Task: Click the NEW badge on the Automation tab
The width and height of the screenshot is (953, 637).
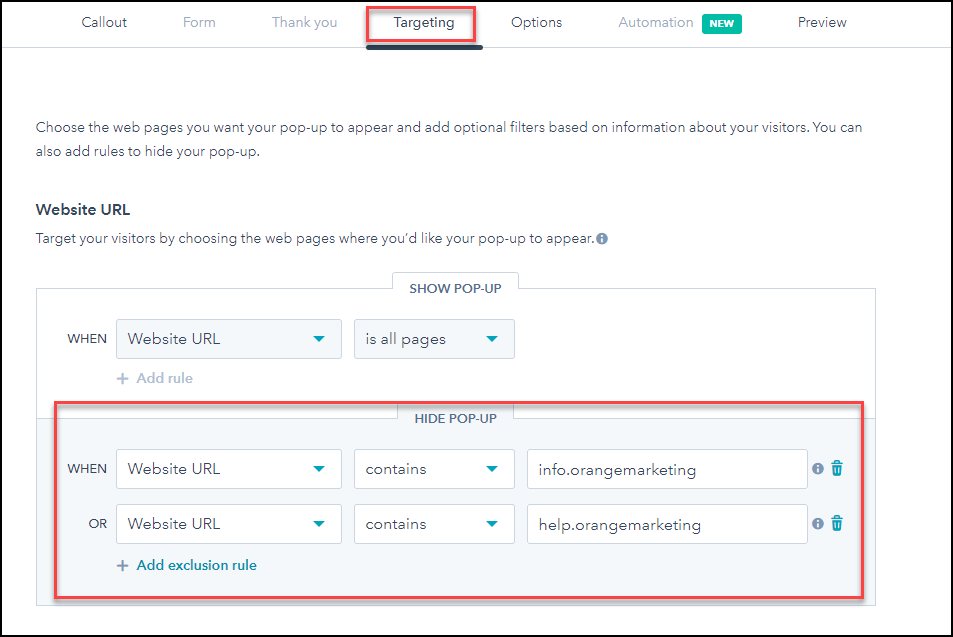Action: 721,22
